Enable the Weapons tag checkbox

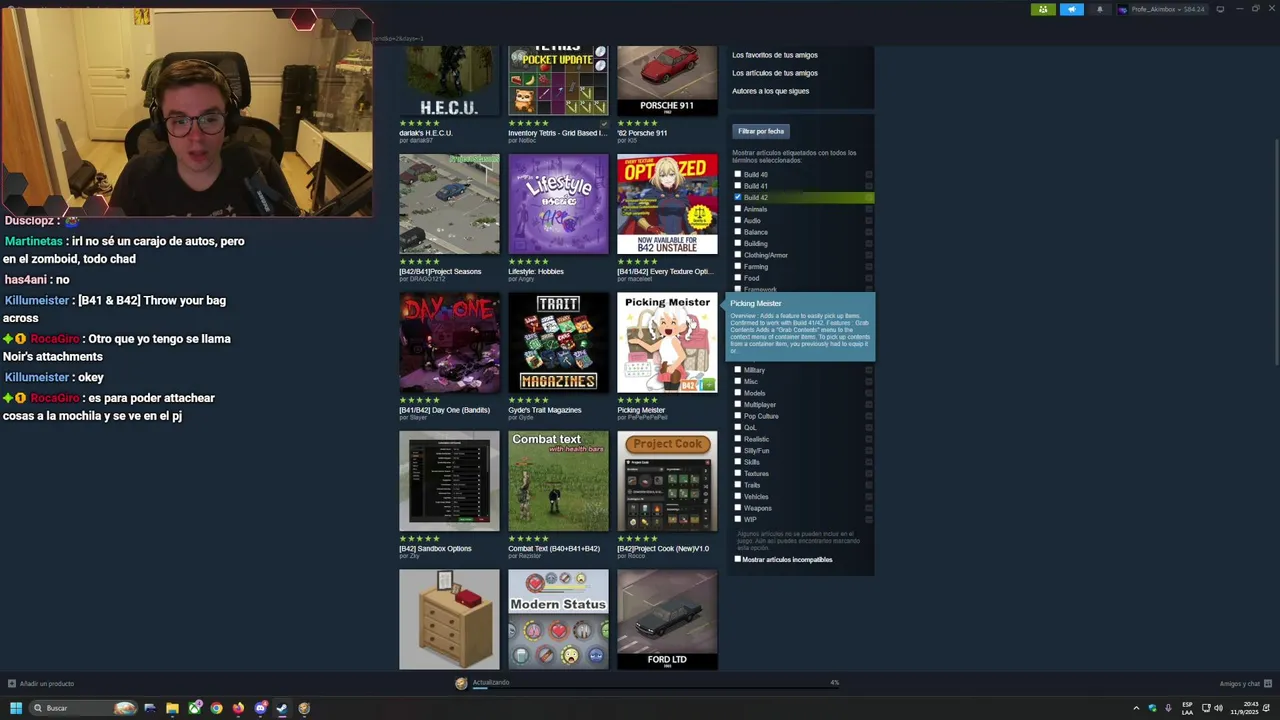click(738, 508)
